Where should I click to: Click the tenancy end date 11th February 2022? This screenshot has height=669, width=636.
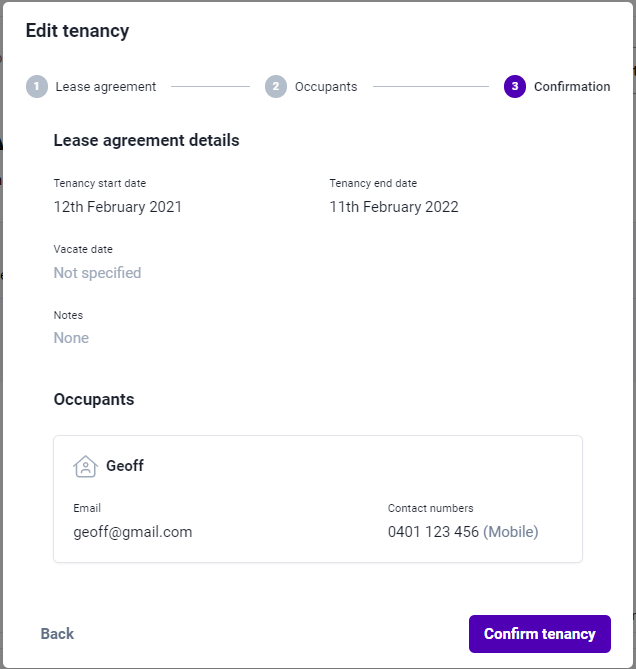[394, 207]
